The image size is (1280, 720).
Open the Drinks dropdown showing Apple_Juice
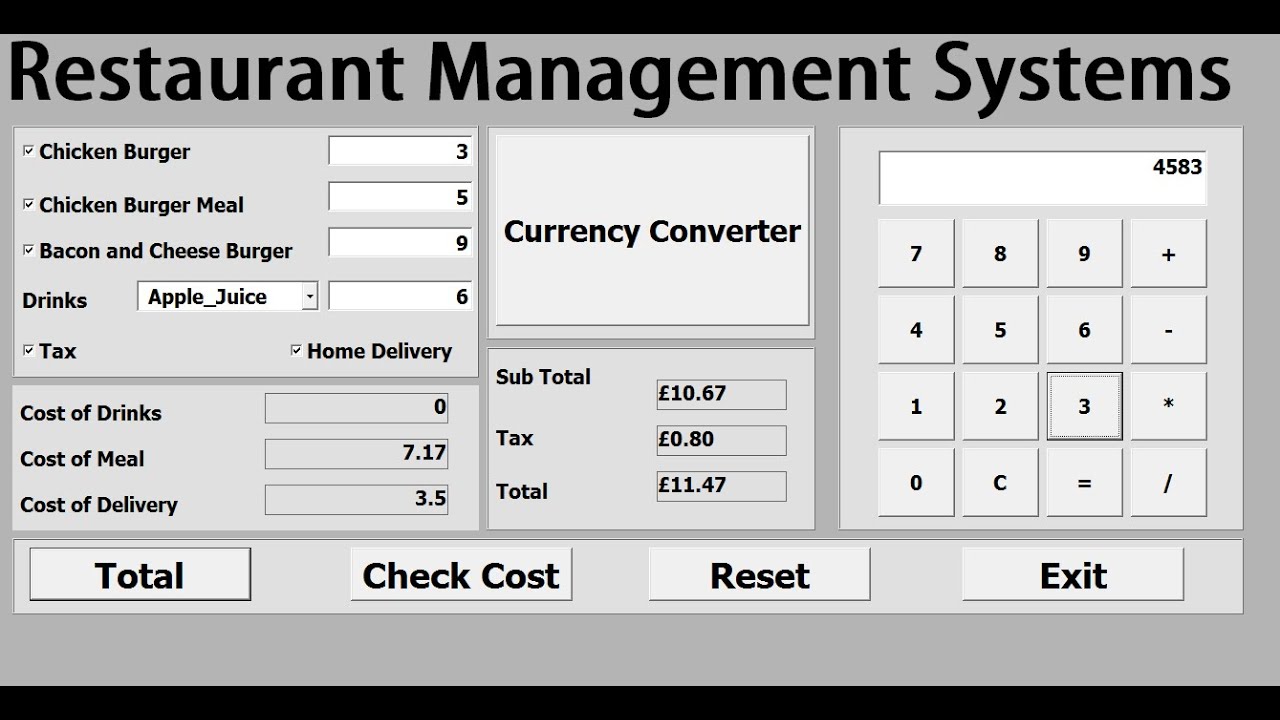[x=310, y=297]
